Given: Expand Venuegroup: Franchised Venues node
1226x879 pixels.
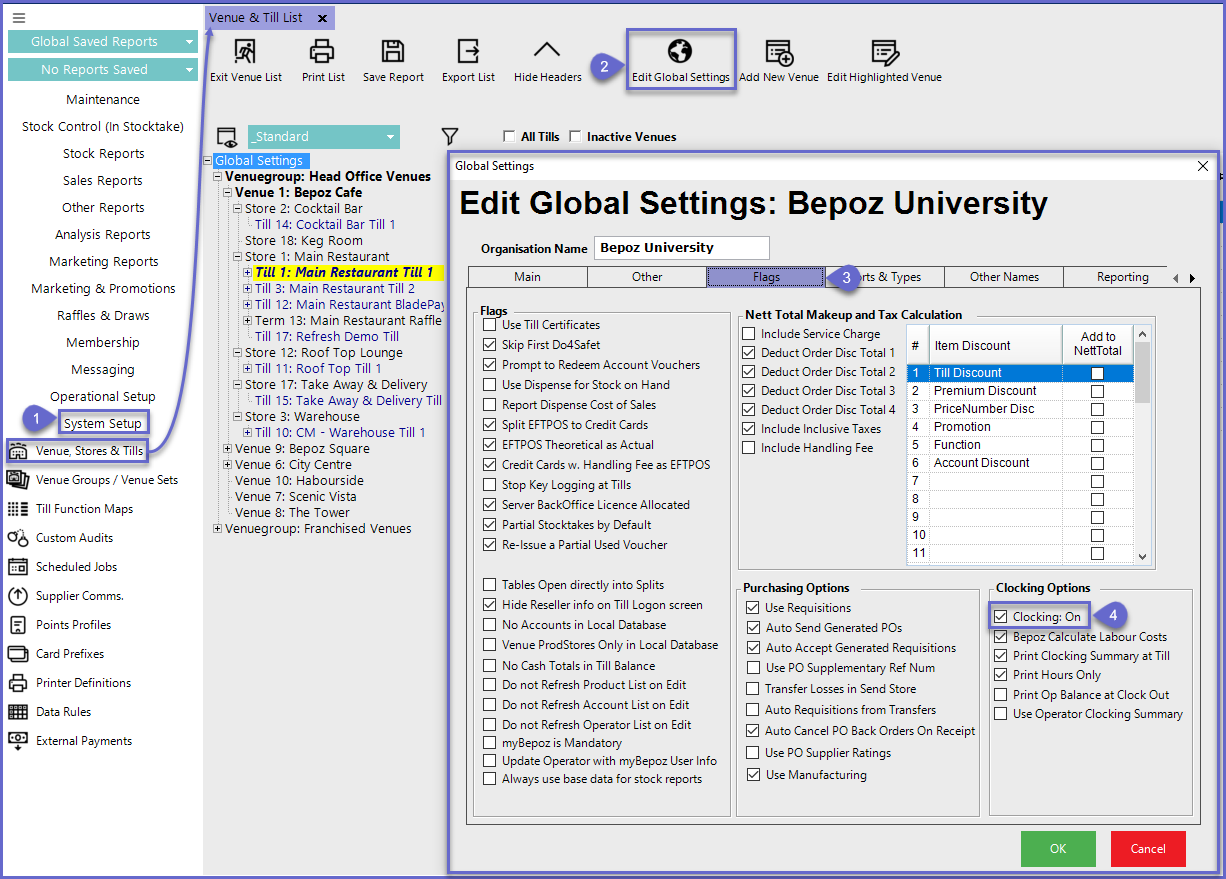Looking at the screenshot, I should click(218, 529).
